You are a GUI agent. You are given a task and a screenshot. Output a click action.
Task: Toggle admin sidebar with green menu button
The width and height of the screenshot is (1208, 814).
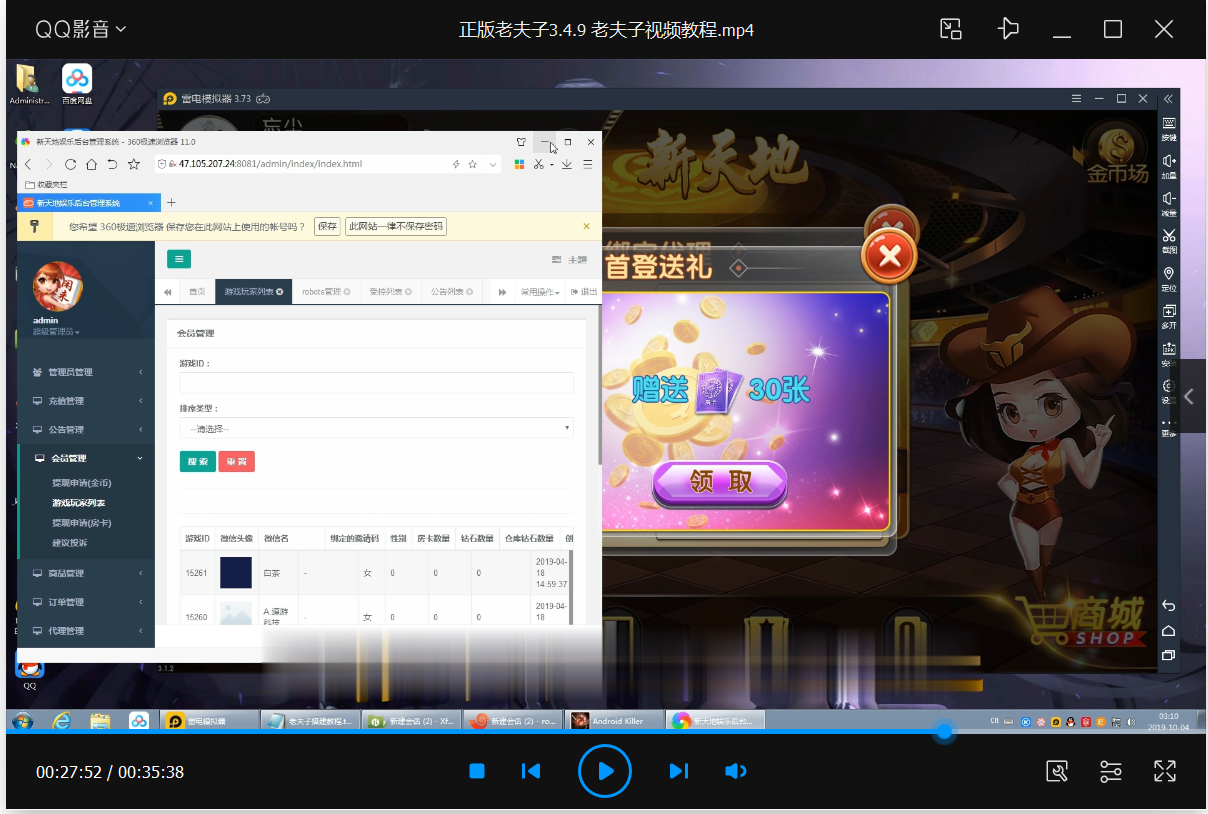pyautogui.click(x=179, y=259)
